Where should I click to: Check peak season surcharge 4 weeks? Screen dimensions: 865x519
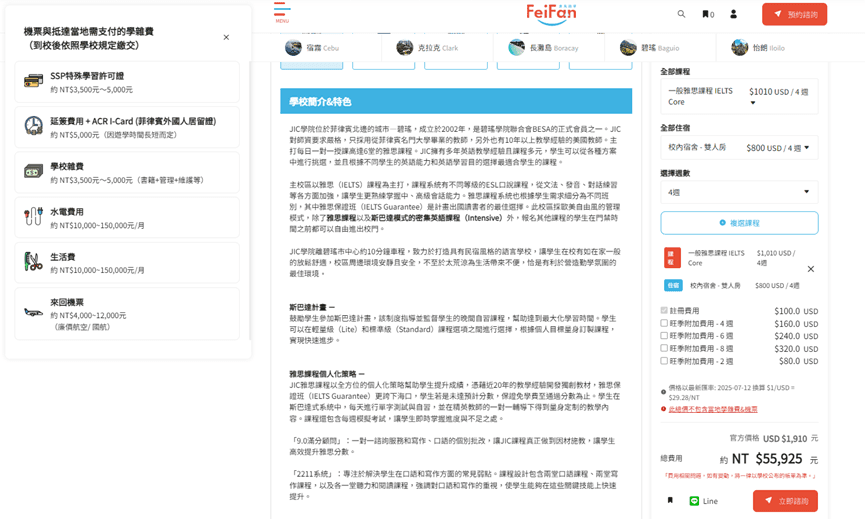pyautogui.click(x=664, y=324)
